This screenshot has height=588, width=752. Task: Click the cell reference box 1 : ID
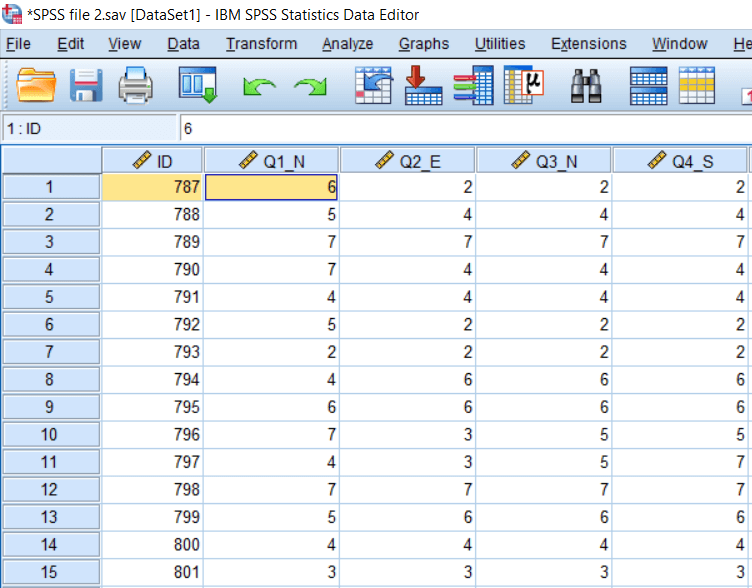[90, 129]
